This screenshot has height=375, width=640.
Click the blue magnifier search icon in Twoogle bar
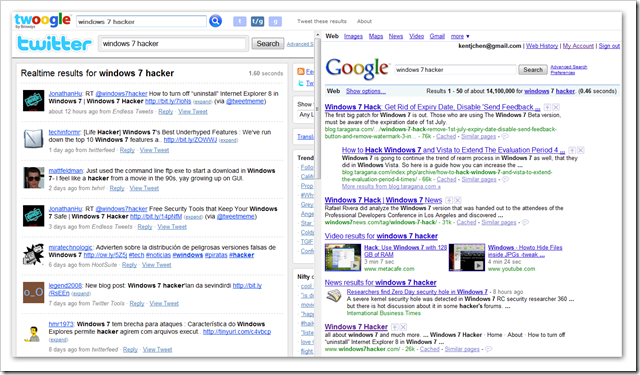[215, 21]
